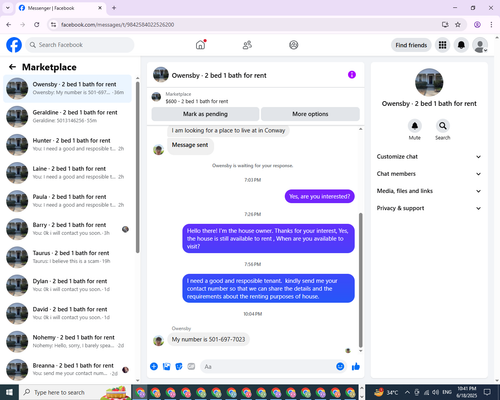Open the account profile avatar menu

point(480,45)
